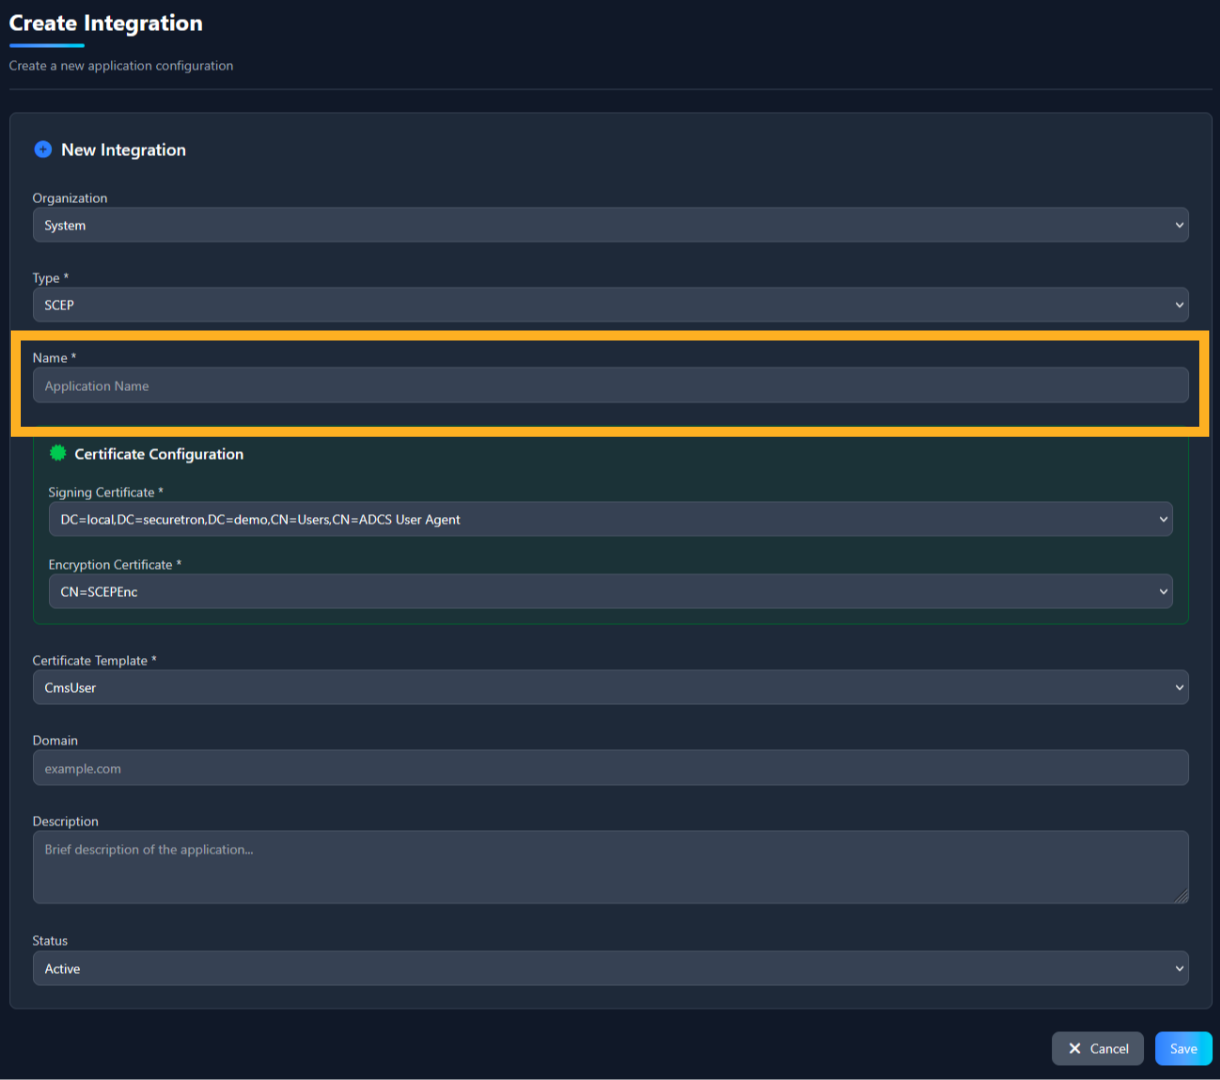1220x1080 pixels.
Task: Focus the Description text area
Action: click(x=610, y=867)
